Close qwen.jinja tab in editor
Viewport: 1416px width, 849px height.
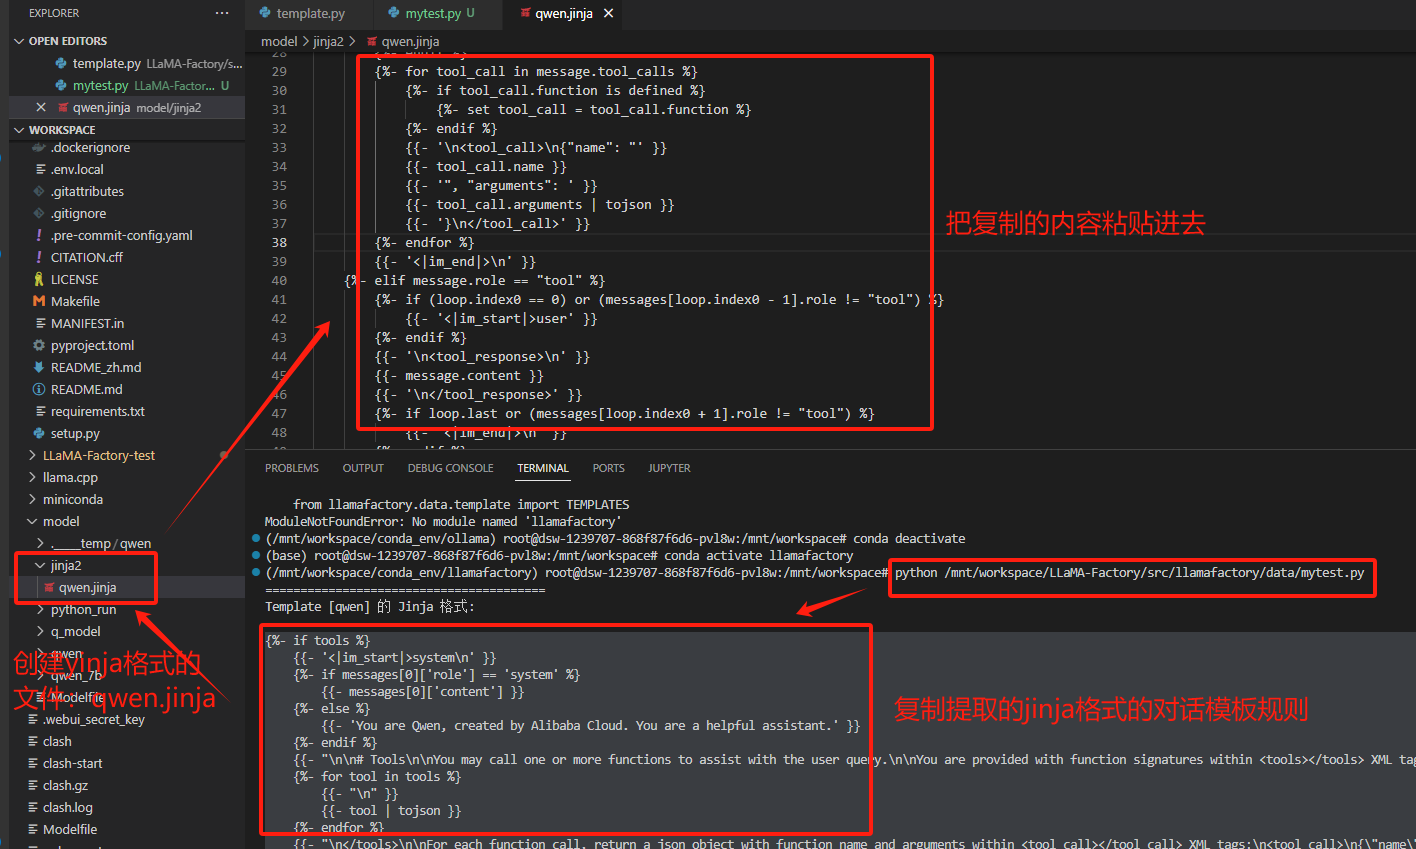pos(608,14)
